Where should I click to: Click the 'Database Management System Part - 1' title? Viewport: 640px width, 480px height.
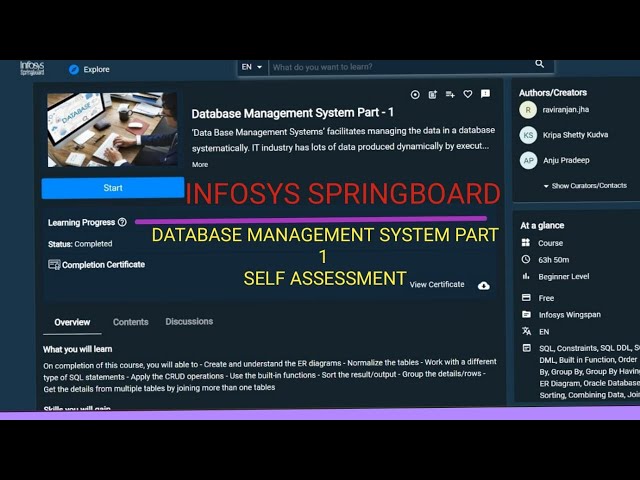292,113
